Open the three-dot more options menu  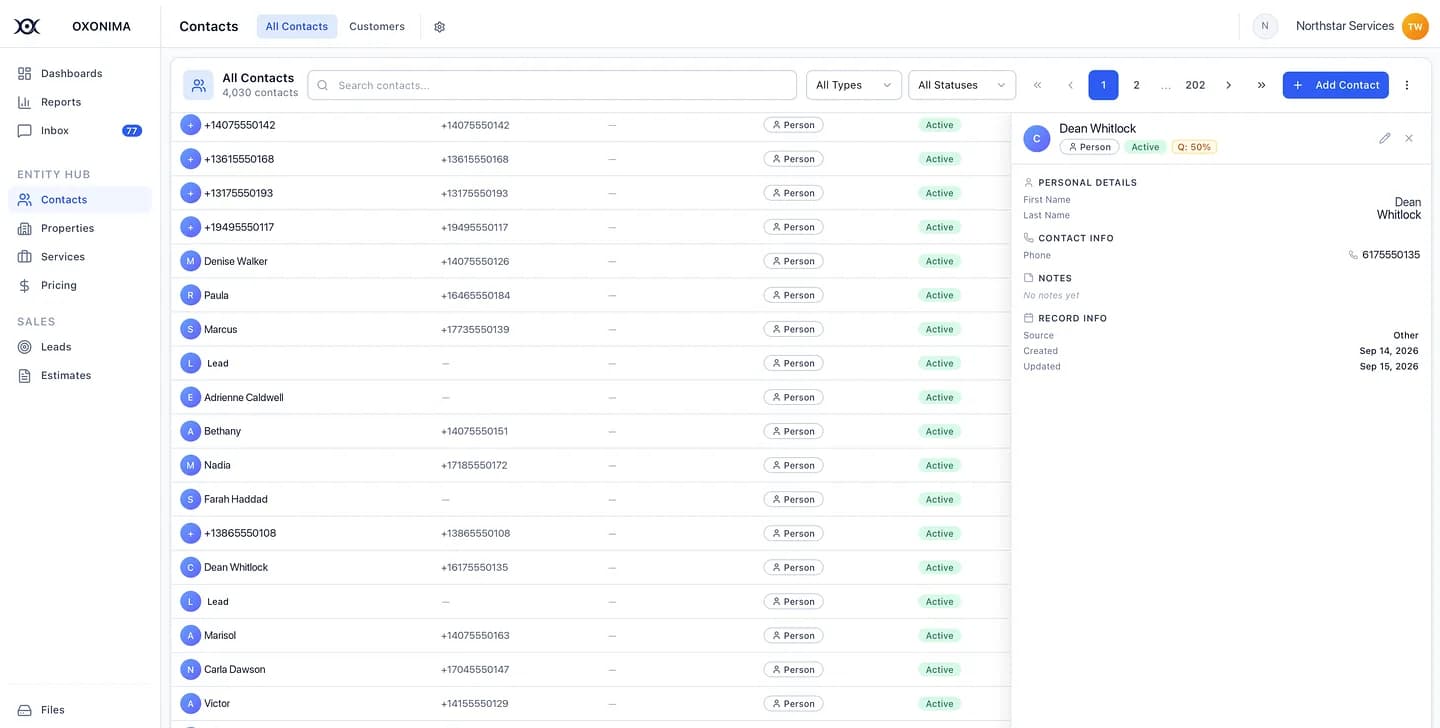(1407, 85)
